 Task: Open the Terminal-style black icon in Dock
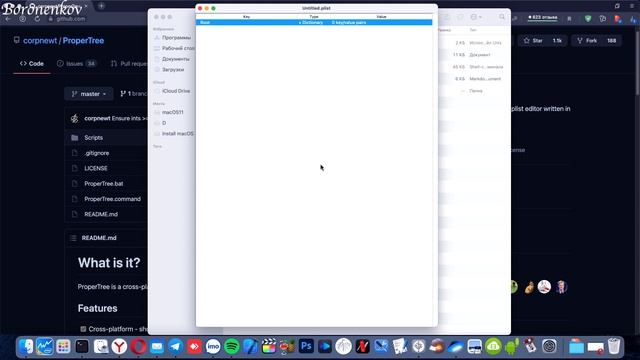tap(82, 347)
